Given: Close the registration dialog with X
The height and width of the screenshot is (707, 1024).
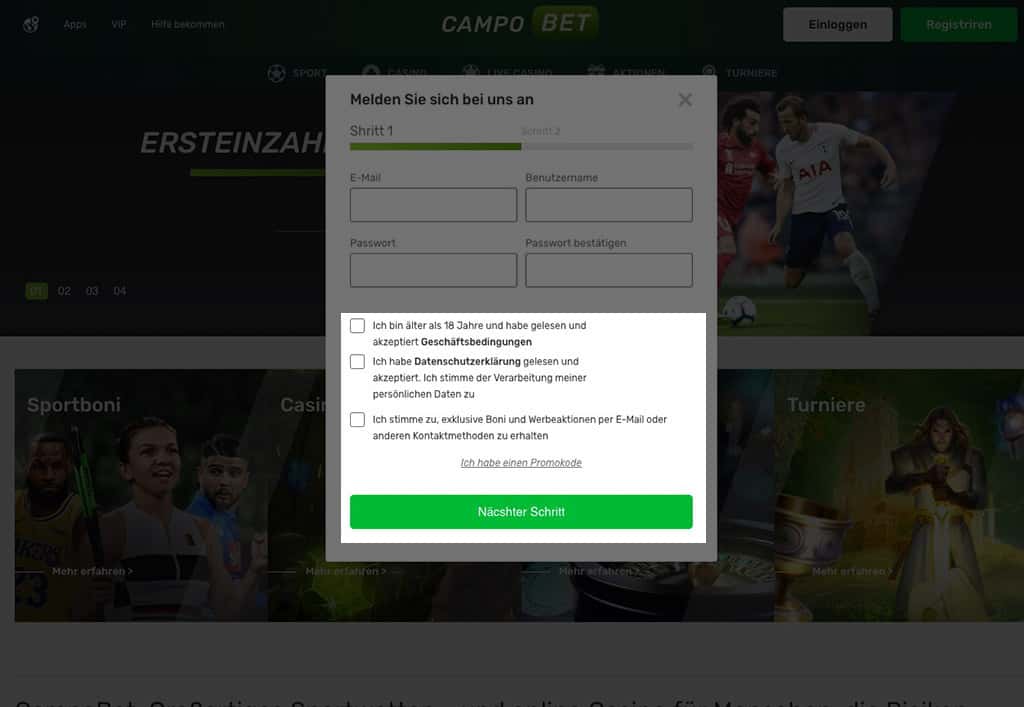Looking at the screenshot, I should 685,100.
